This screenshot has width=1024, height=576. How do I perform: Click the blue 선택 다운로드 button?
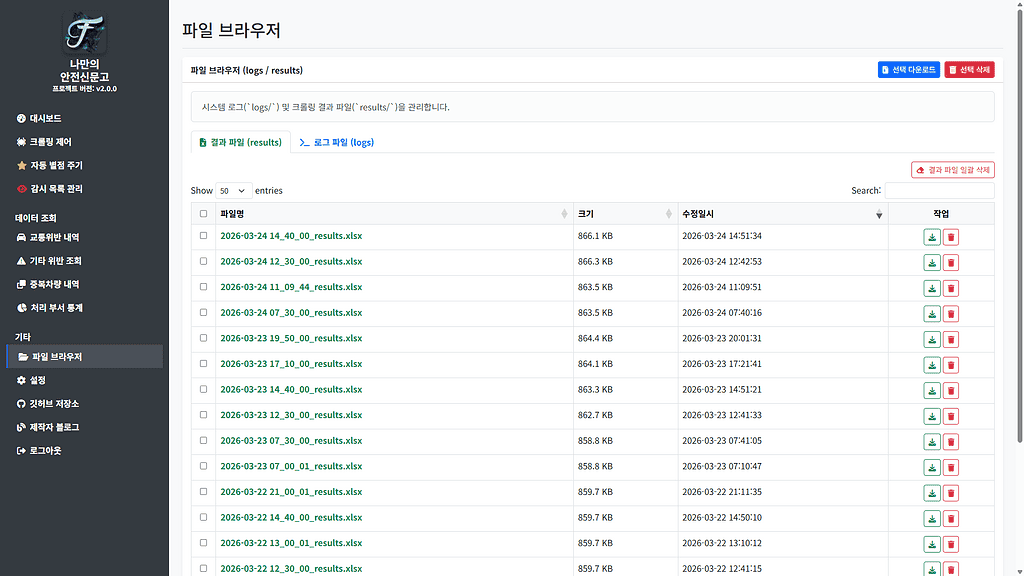[908, 69]
